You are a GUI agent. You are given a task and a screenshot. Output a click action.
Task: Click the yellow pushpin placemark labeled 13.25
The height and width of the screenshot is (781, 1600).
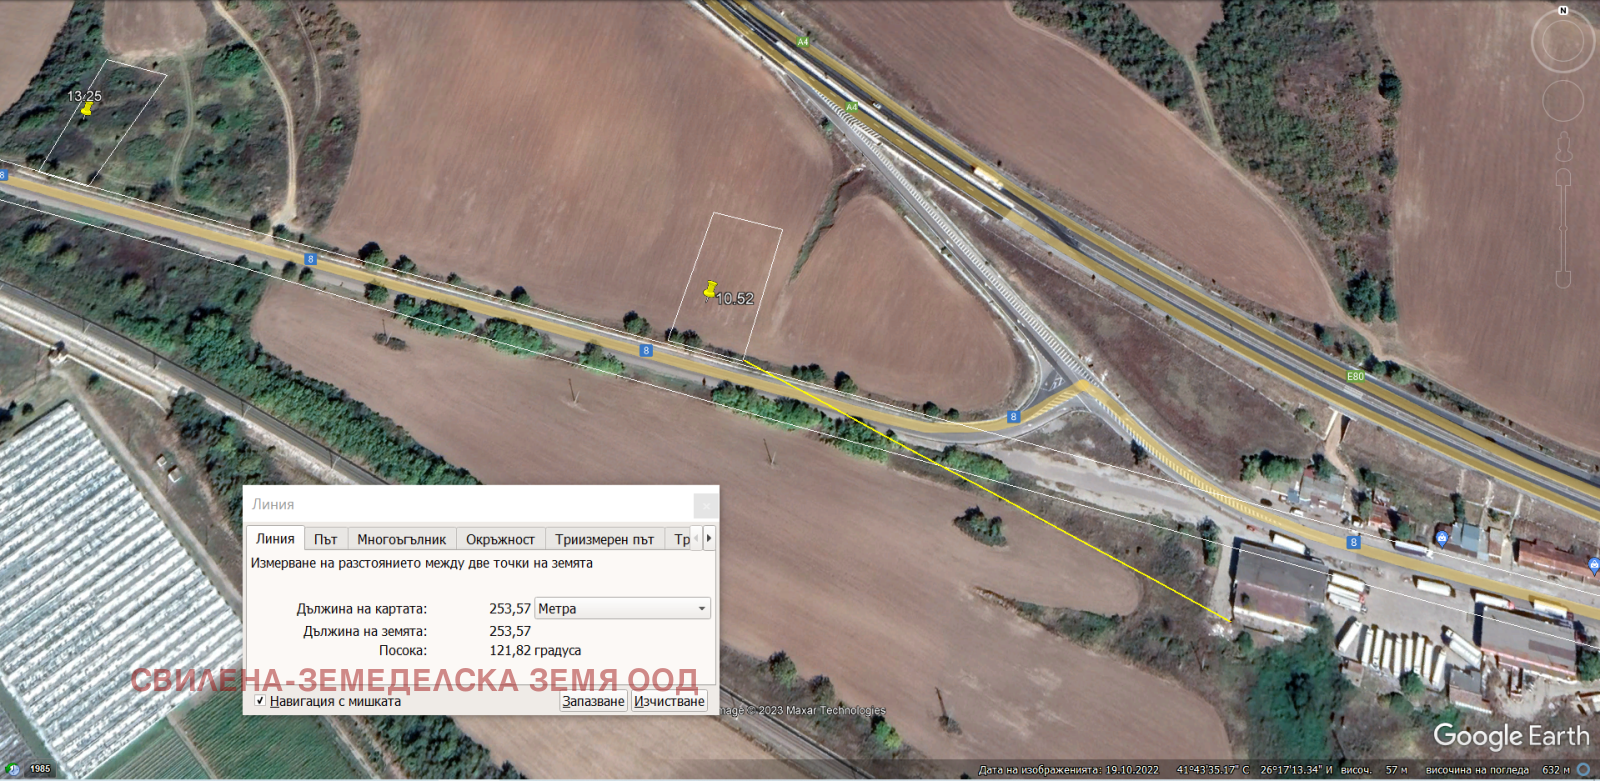pyautogui.click(x=87, y=109)
